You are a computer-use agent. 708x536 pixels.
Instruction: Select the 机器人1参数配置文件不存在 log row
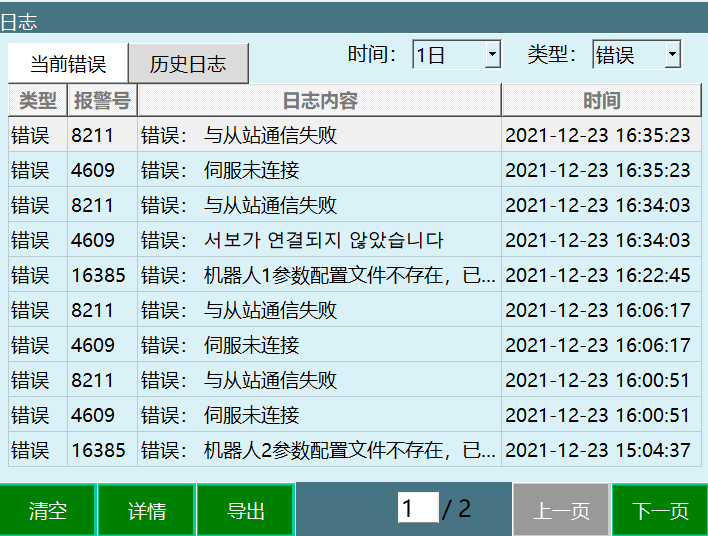pos(320,275)
